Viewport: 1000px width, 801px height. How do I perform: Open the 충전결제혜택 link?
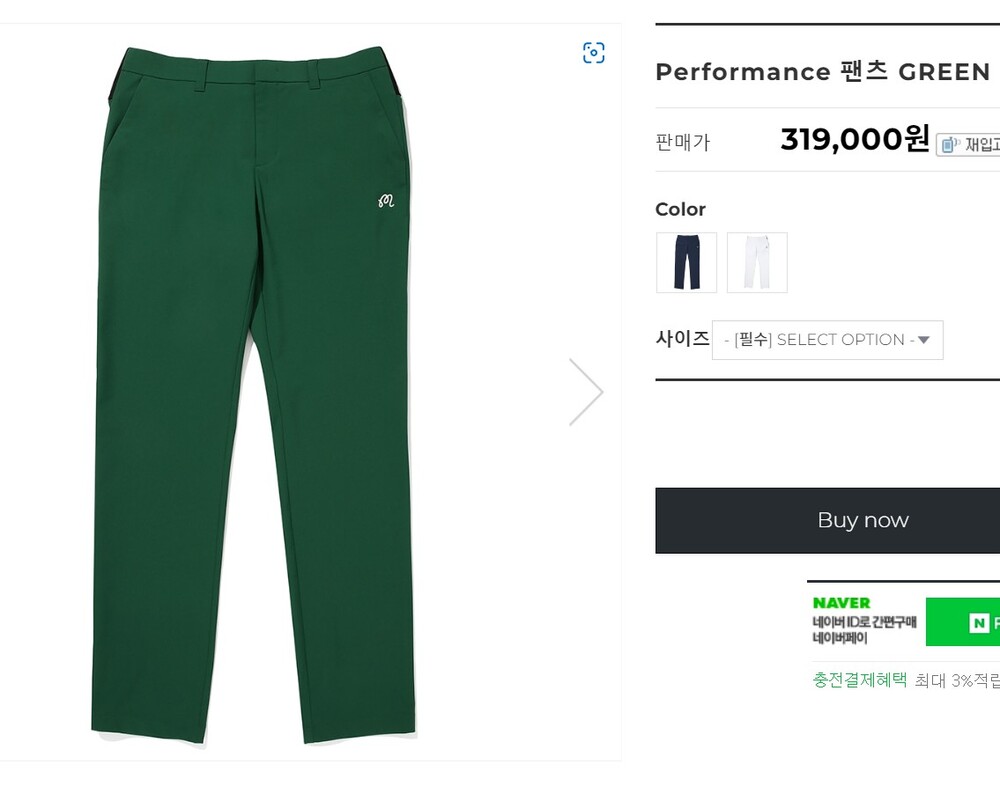click(859, 680)
